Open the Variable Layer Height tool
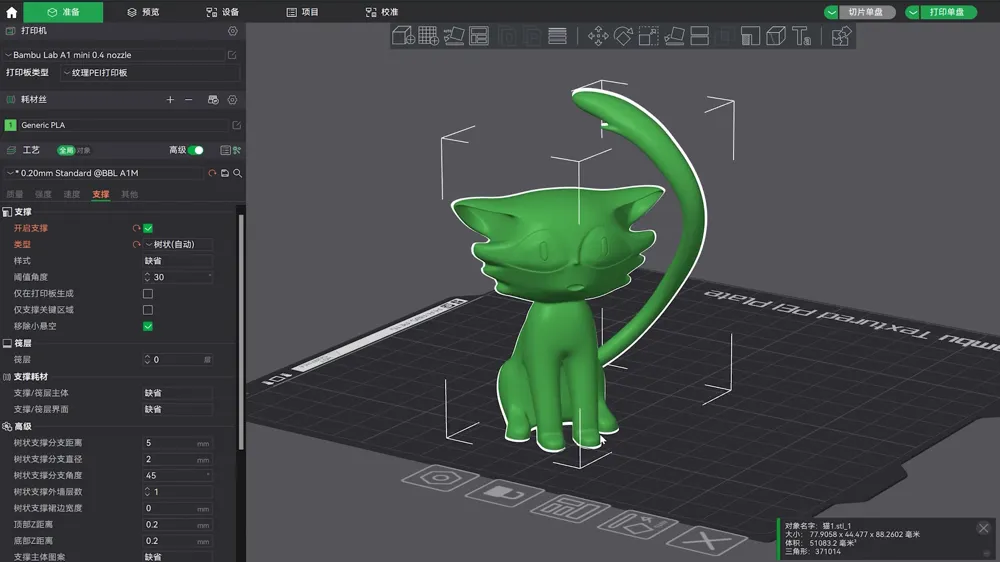1000x562 pixels. 557,36
